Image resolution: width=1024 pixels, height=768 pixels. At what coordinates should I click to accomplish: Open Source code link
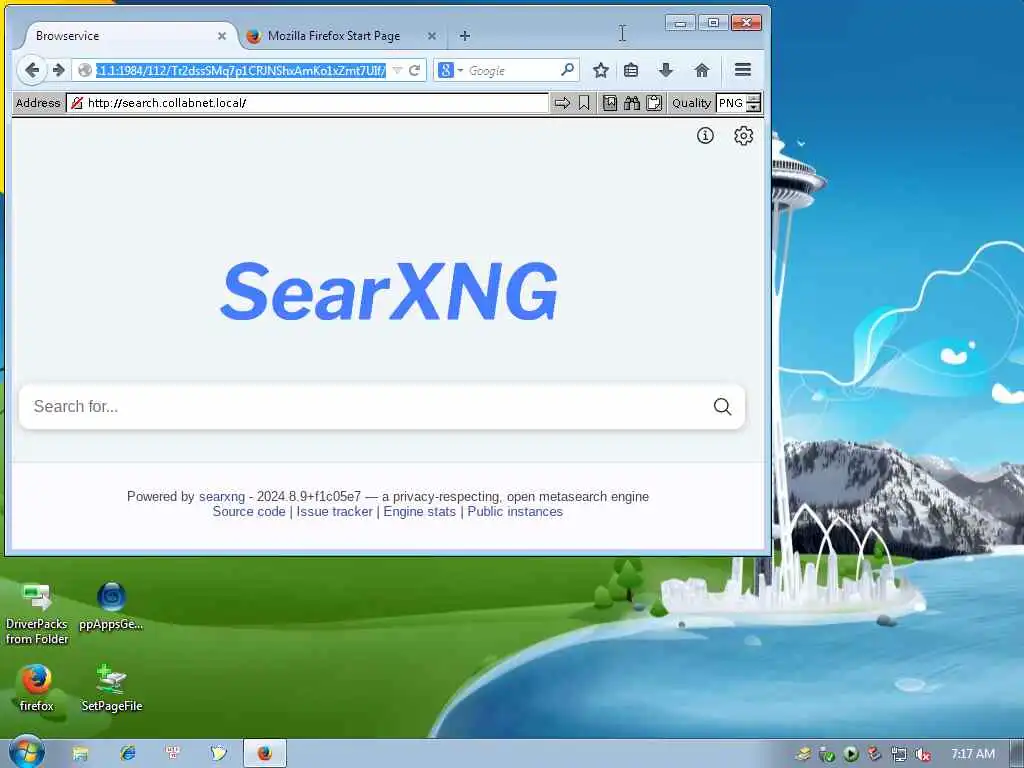tap(249, 512)
